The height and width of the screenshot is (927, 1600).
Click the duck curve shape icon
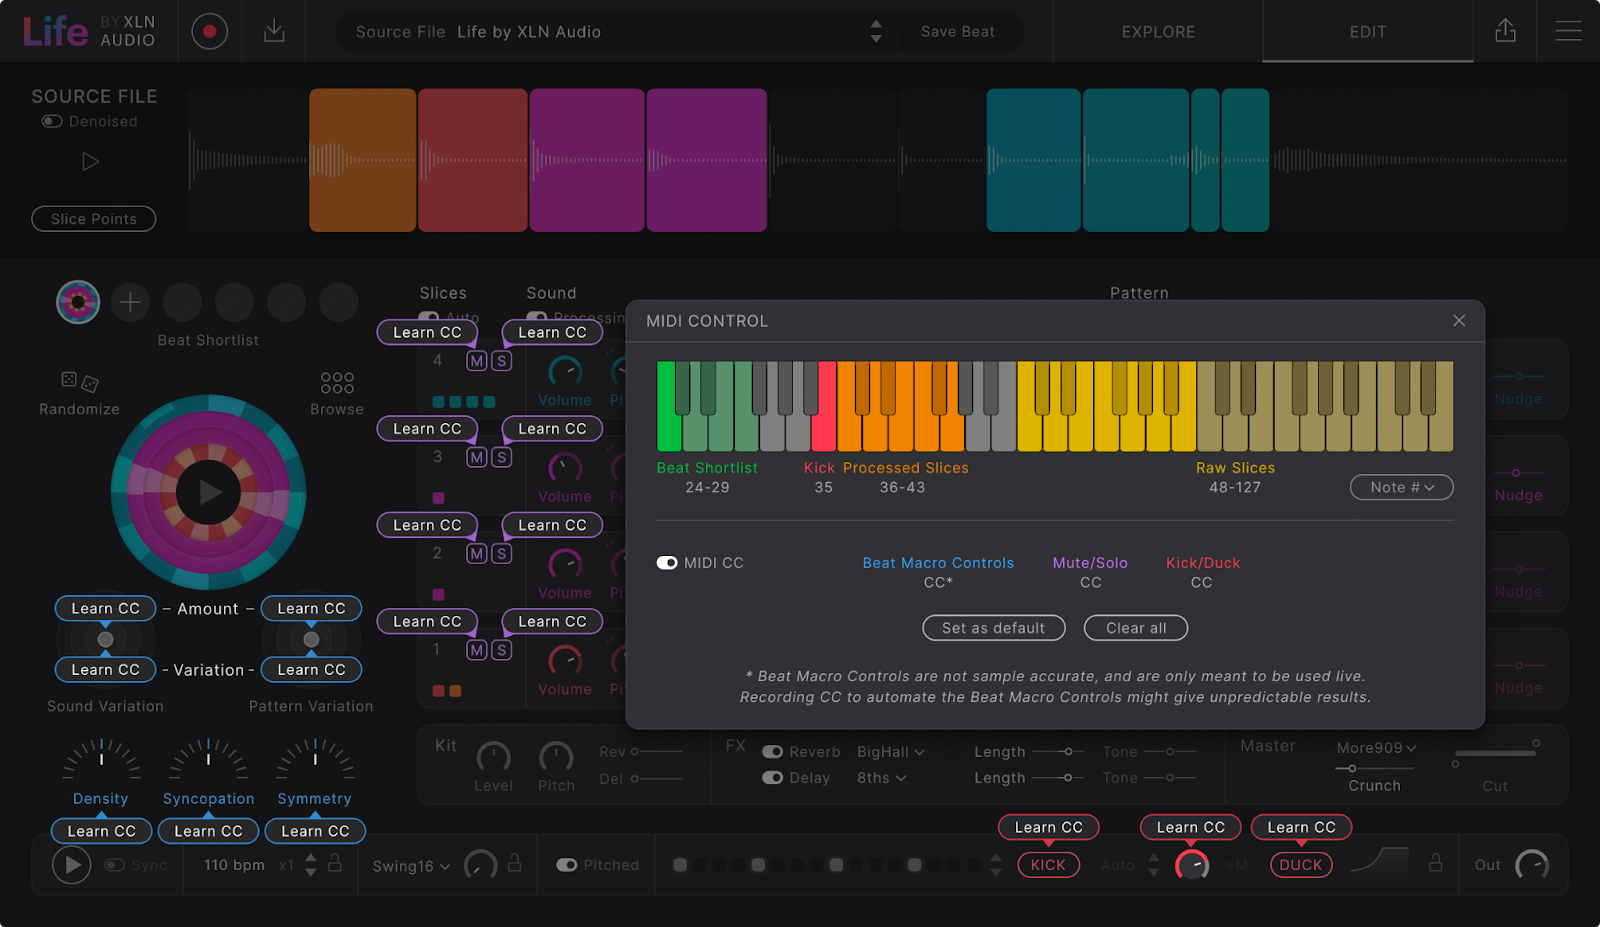point(1380,863)
